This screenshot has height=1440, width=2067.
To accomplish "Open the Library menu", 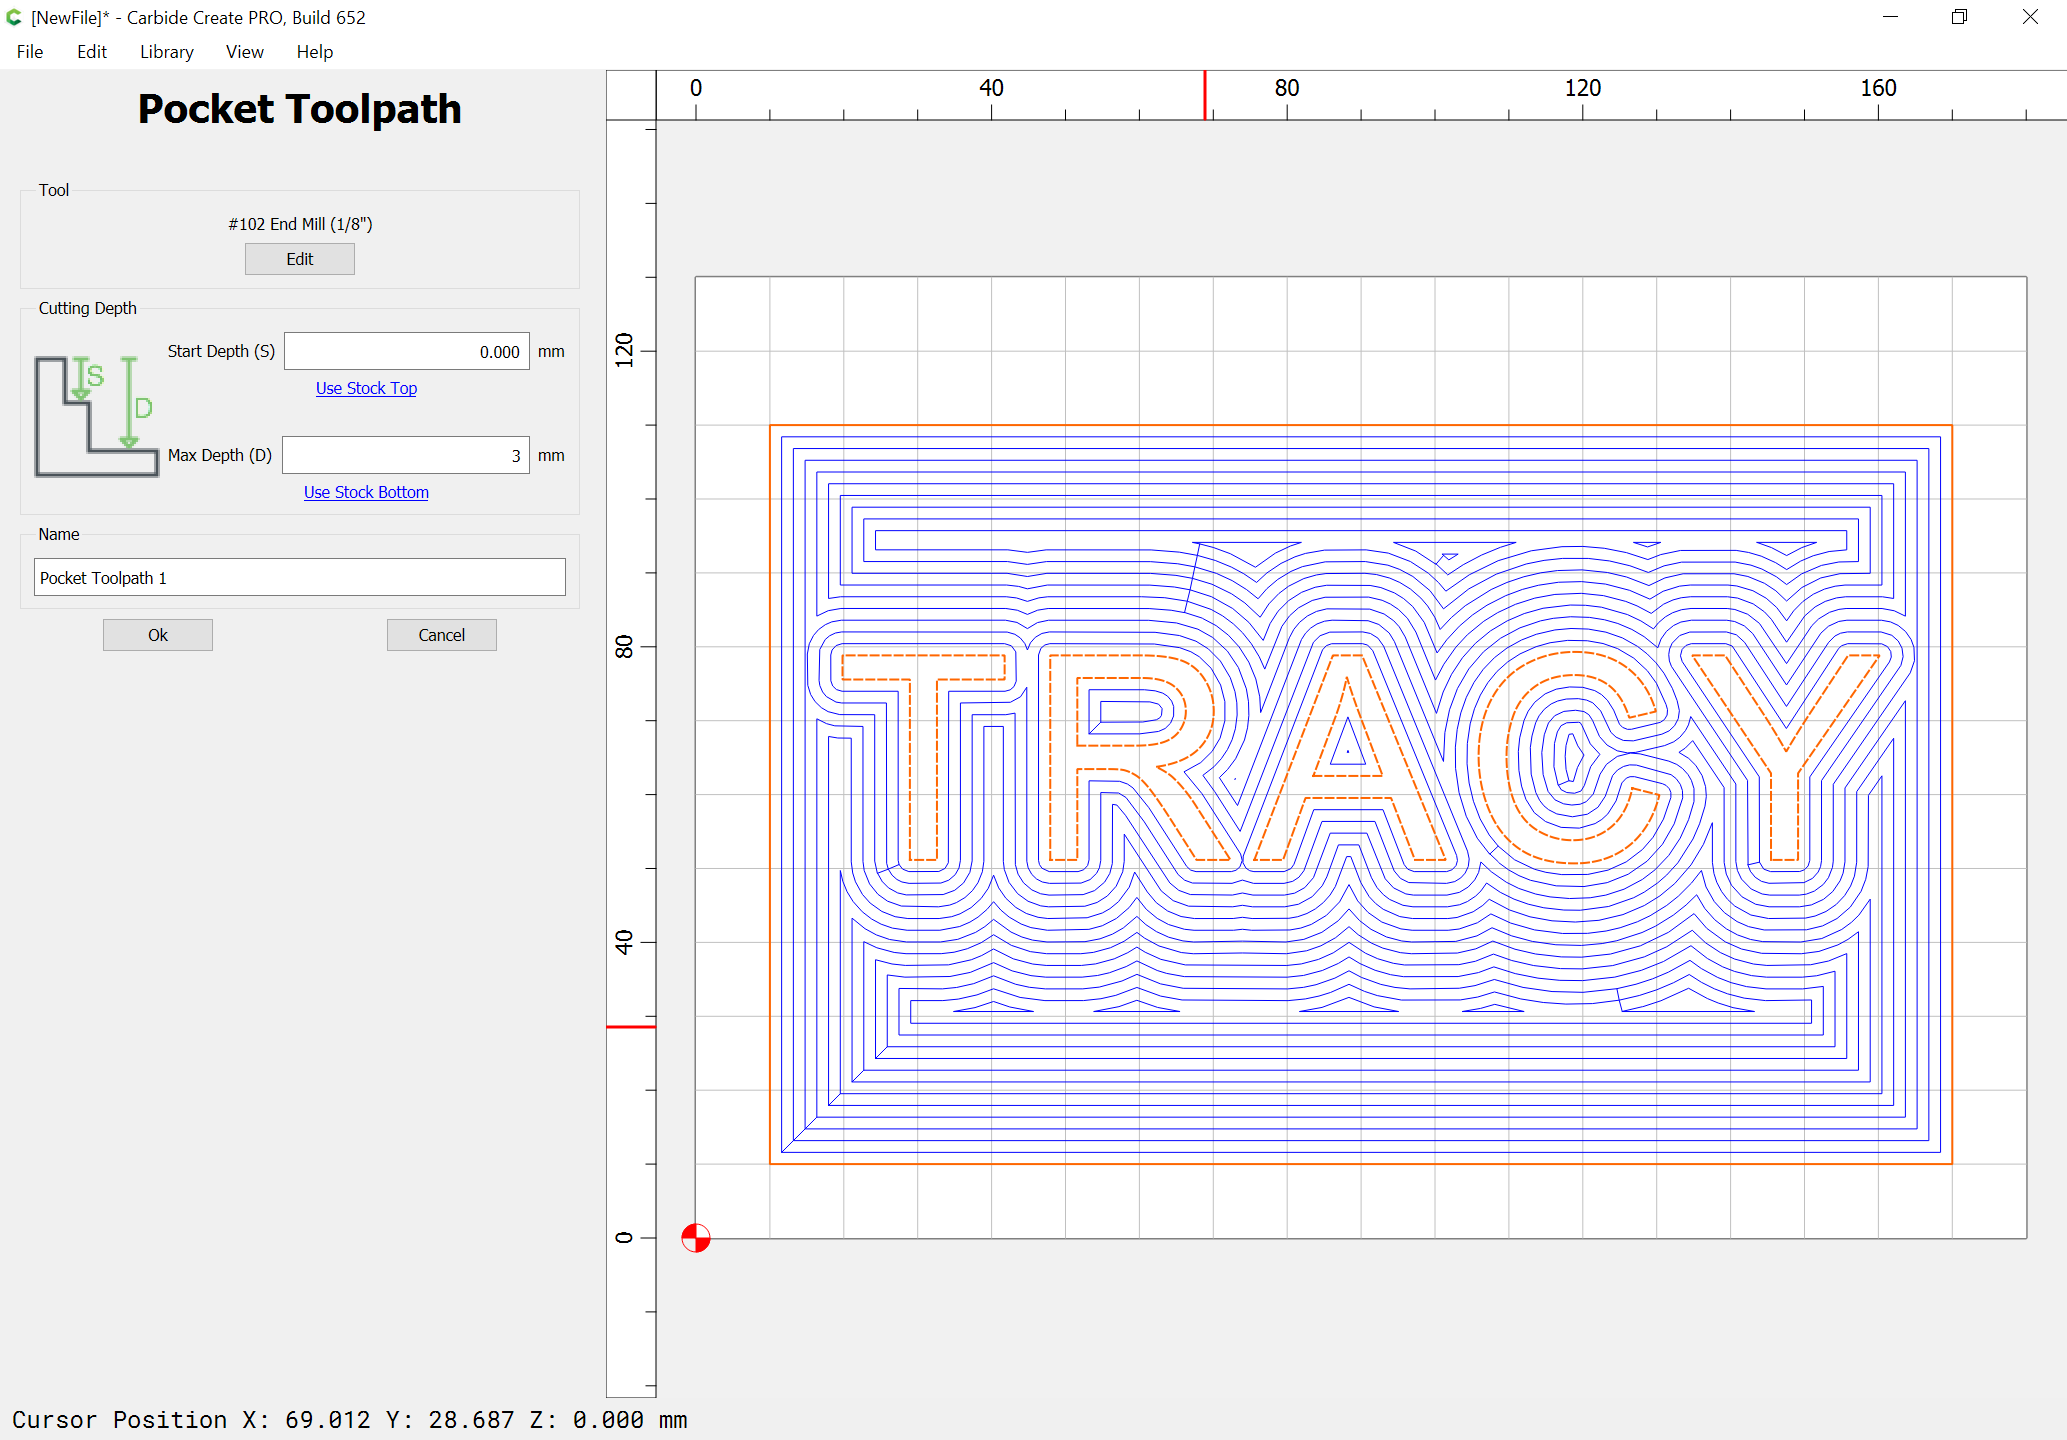I will 166,52.
